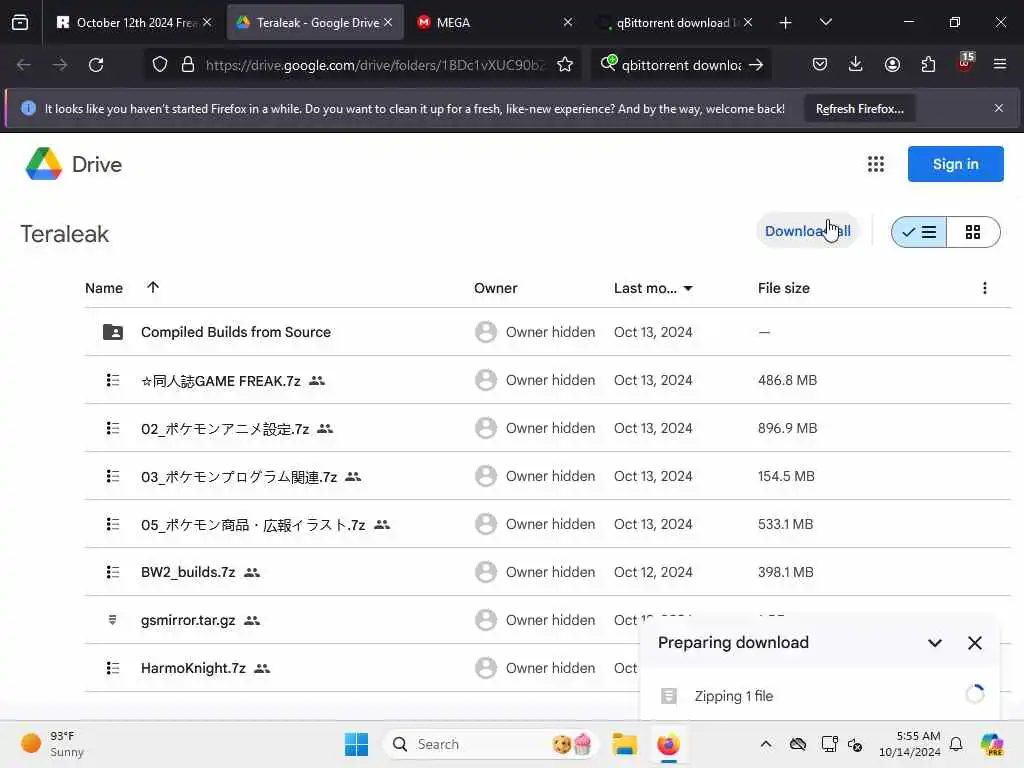This screenshot has height=768, width=1024.
Task: Open the three-dot column options menu
Action: coord(985,288)
